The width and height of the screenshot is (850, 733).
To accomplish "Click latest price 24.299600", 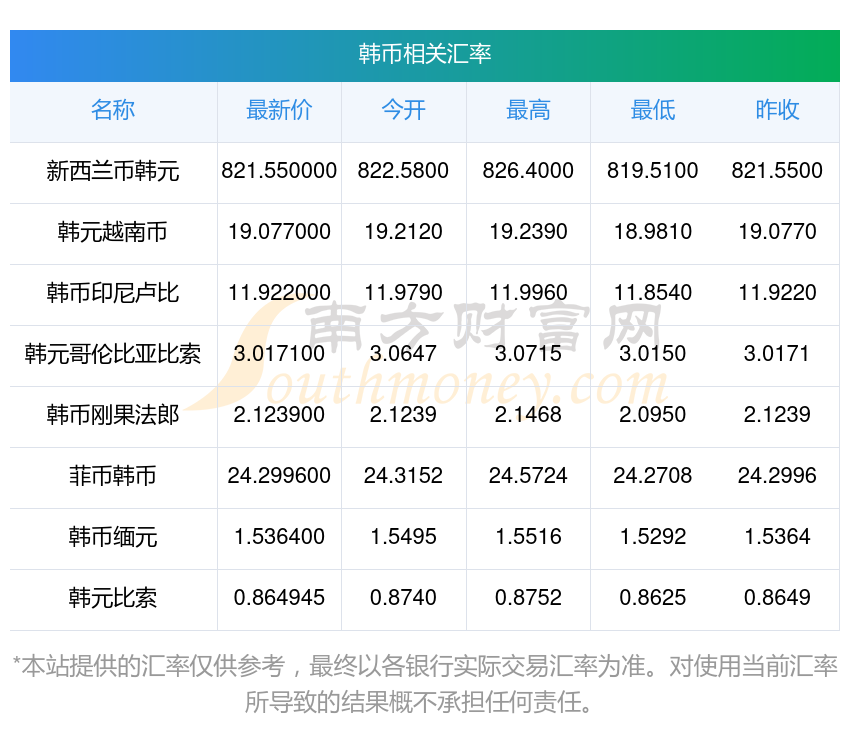I will click(279, 476).
